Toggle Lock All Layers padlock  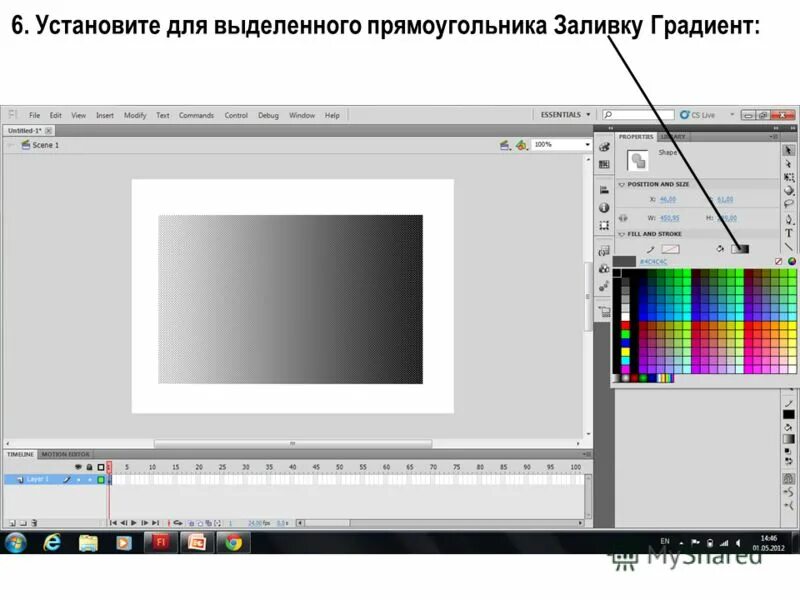coord(89,467)
